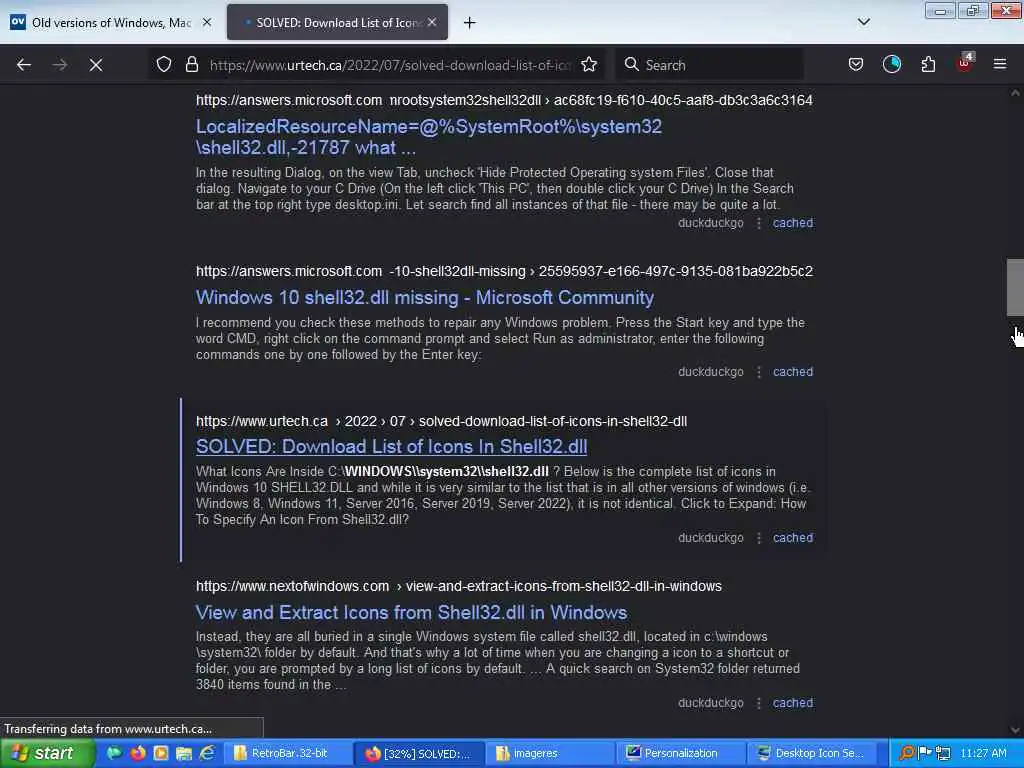Open the orange media player quick launch icon
Viewport: 1024px width, 768px height.
coord(161,753)
